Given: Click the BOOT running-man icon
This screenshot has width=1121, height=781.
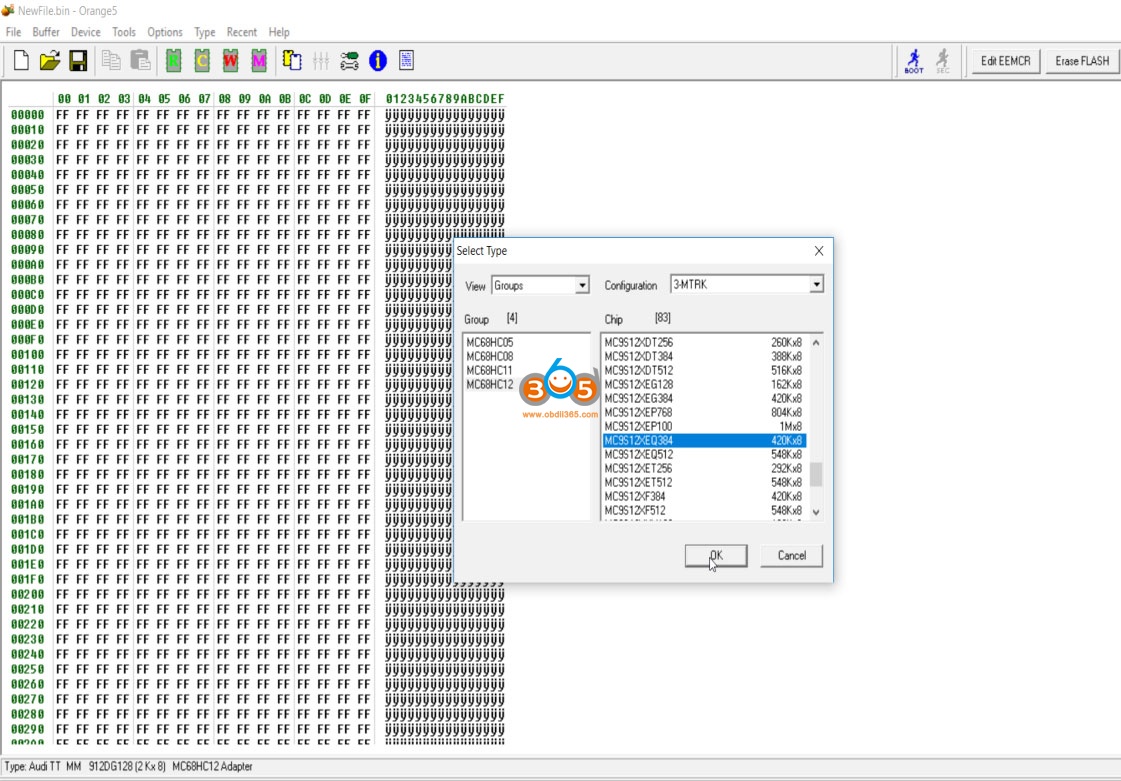Looking at the screenshot, I should tap(914, 62).
